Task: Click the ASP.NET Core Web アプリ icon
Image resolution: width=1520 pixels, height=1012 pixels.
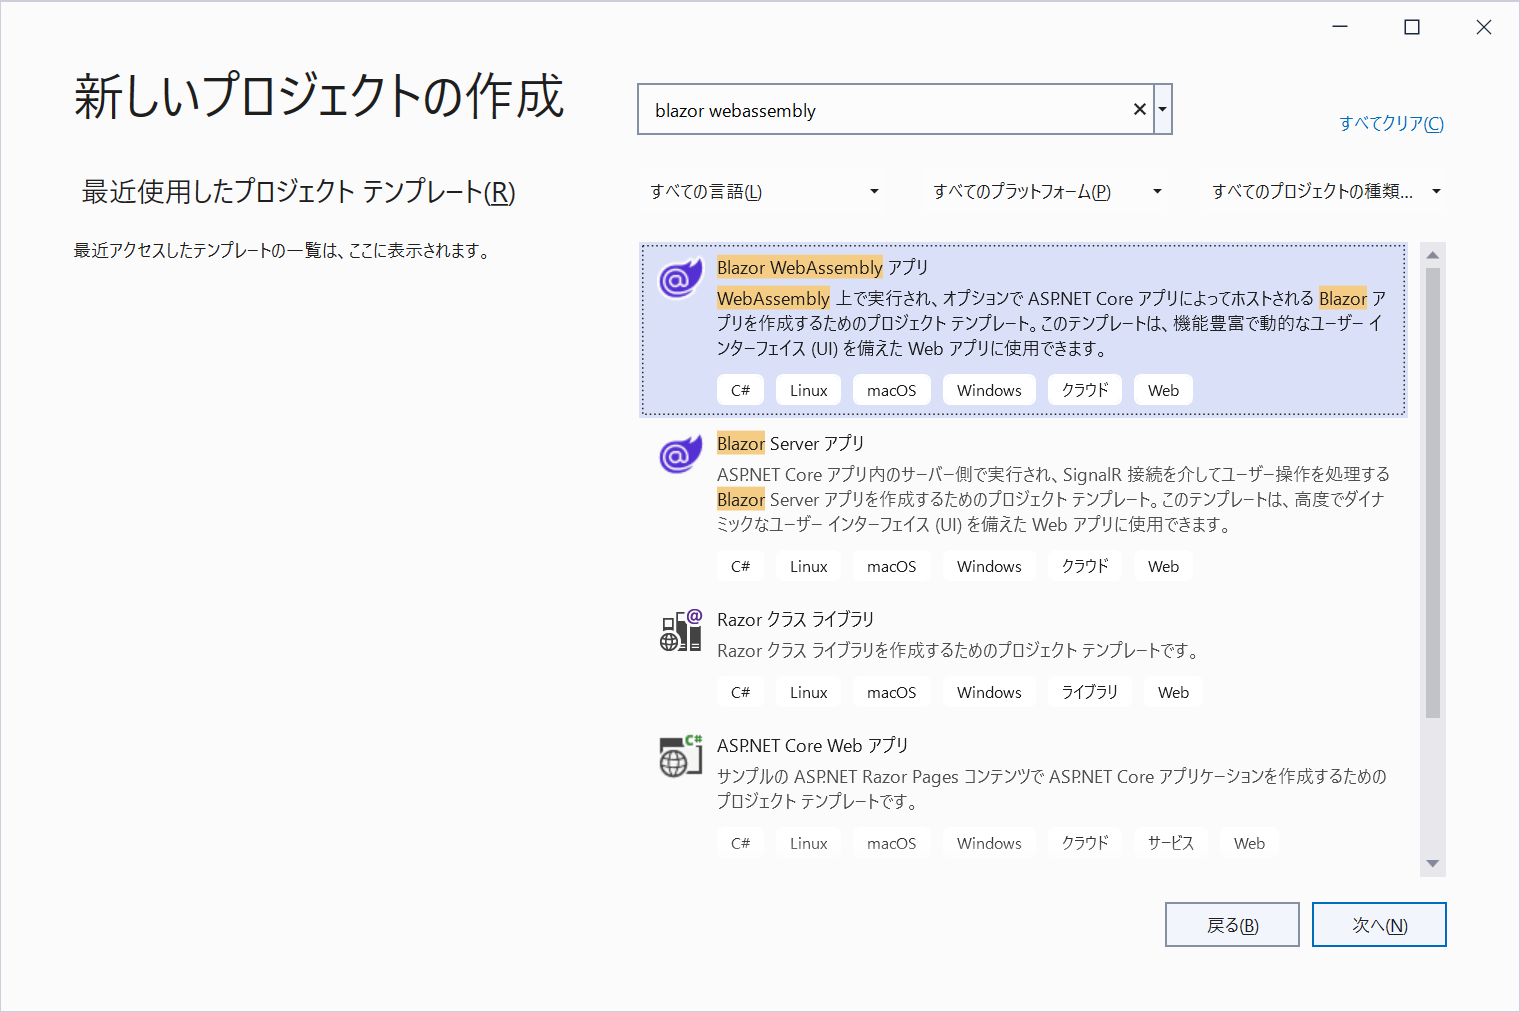Action: coord(680,757)
